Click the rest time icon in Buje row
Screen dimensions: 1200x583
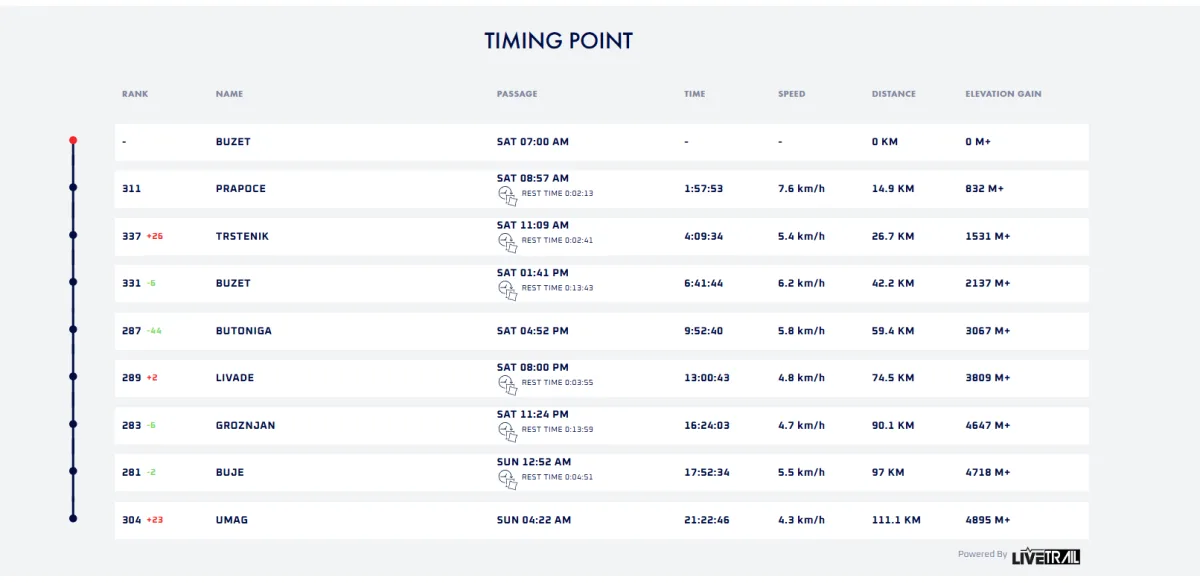[x=507, y=479]
